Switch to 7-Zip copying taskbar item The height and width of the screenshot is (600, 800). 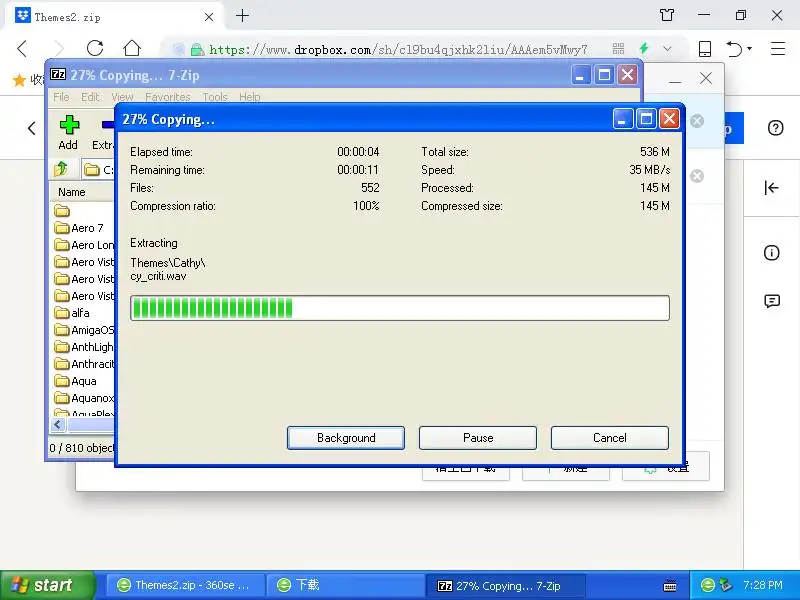505,586
